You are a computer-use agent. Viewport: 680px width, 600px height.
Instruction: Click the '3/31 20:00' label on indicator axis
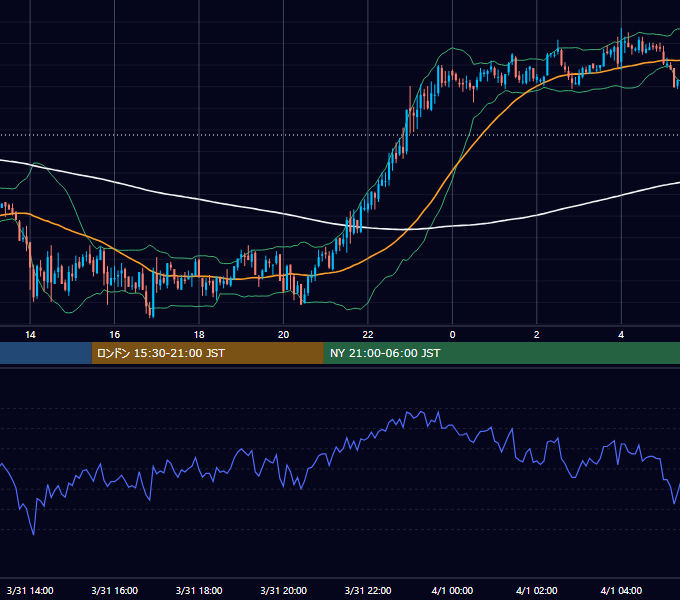pos(283,590)
